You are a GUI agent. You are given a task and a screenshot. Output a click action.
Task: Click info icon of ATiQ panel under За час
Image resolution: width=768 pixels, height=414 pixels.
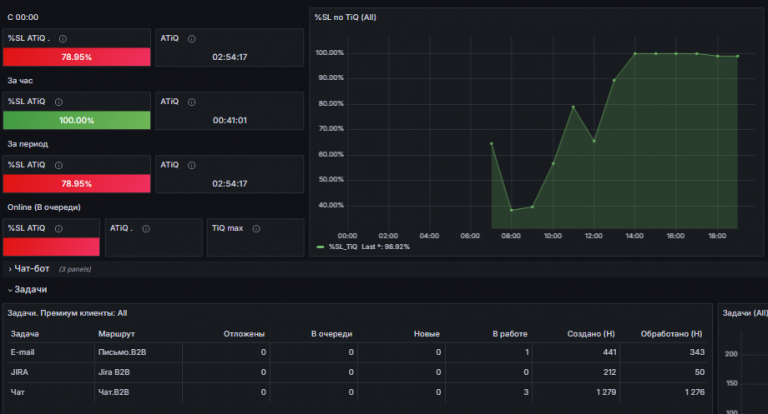pos(192,102)
